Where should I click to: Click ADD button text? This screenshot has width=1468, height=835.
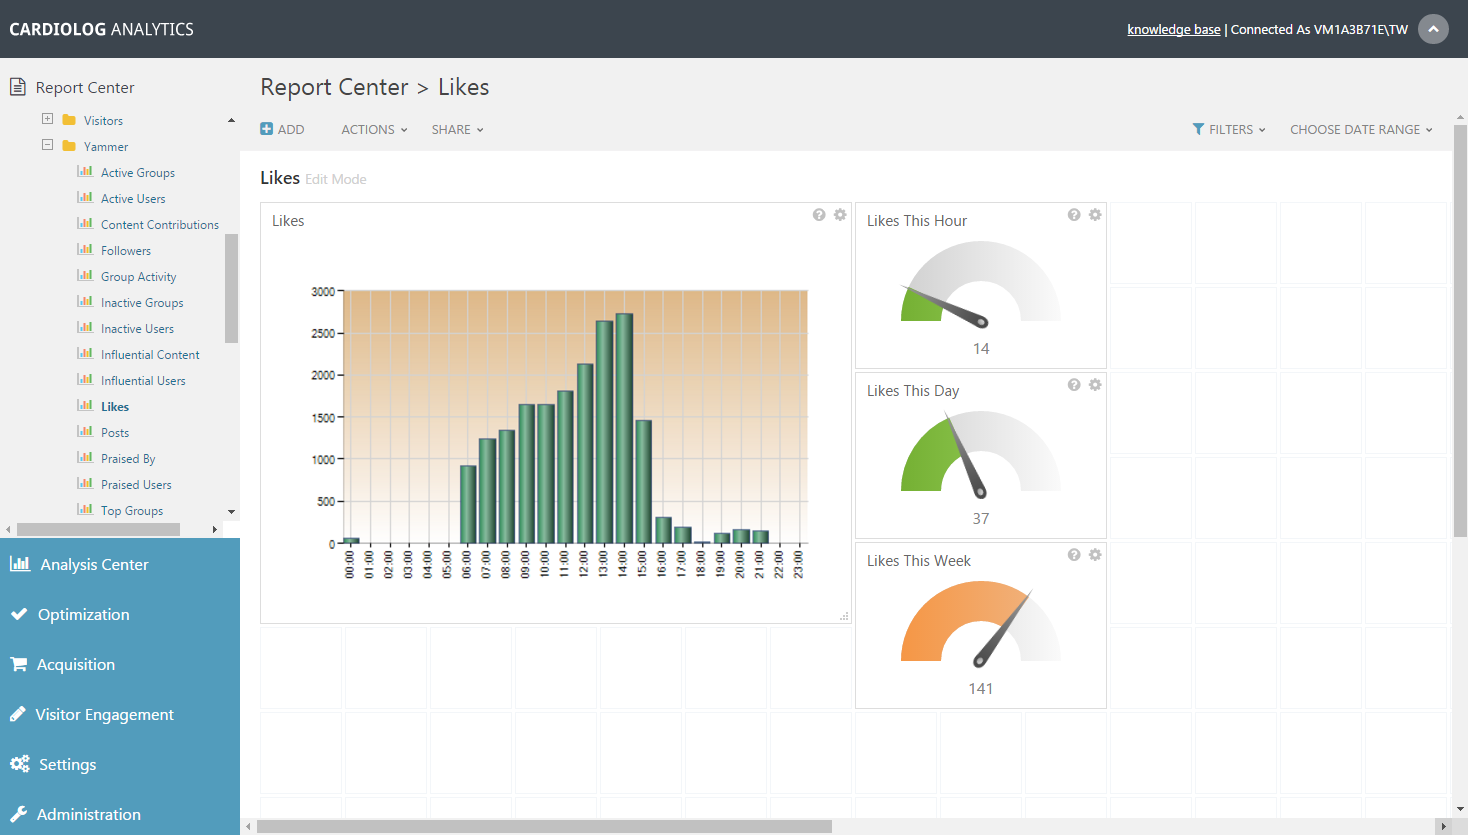pos(291,129)
